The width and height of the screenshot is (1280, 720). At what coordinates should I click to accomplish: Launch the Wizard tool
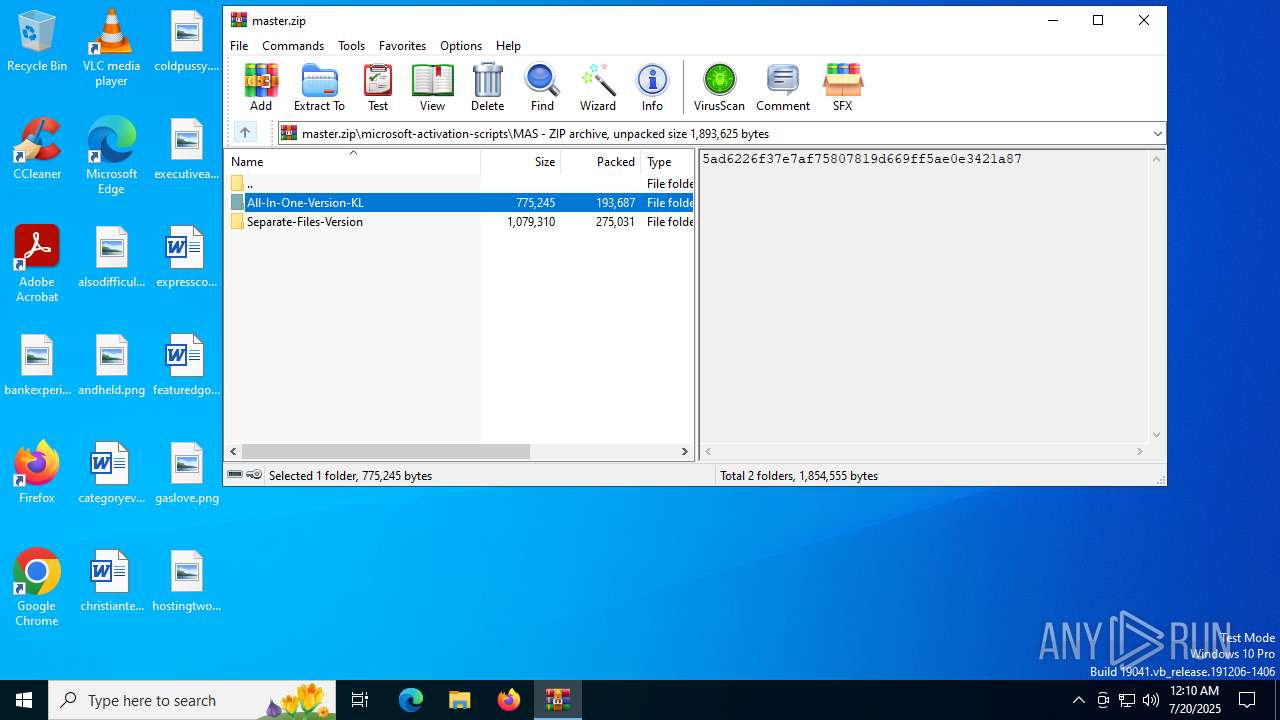[x=597, y=87]
